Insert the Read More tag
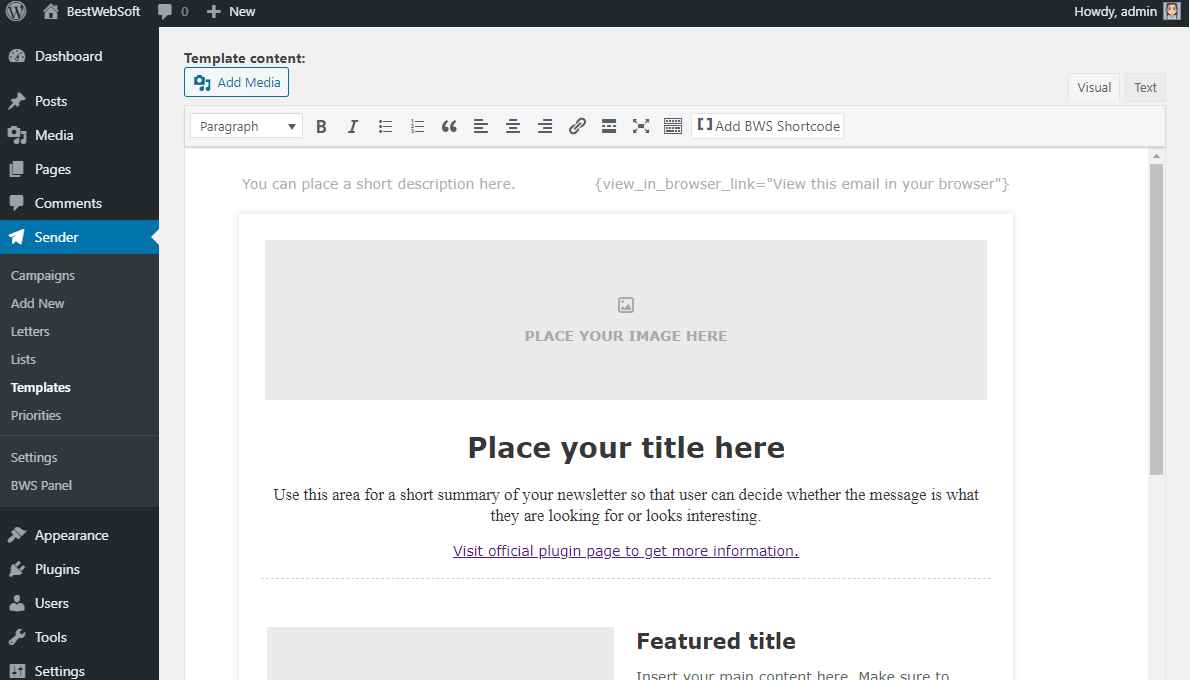Image resolution: width=1190 pixels, height=680 pixels. [609, 126]
